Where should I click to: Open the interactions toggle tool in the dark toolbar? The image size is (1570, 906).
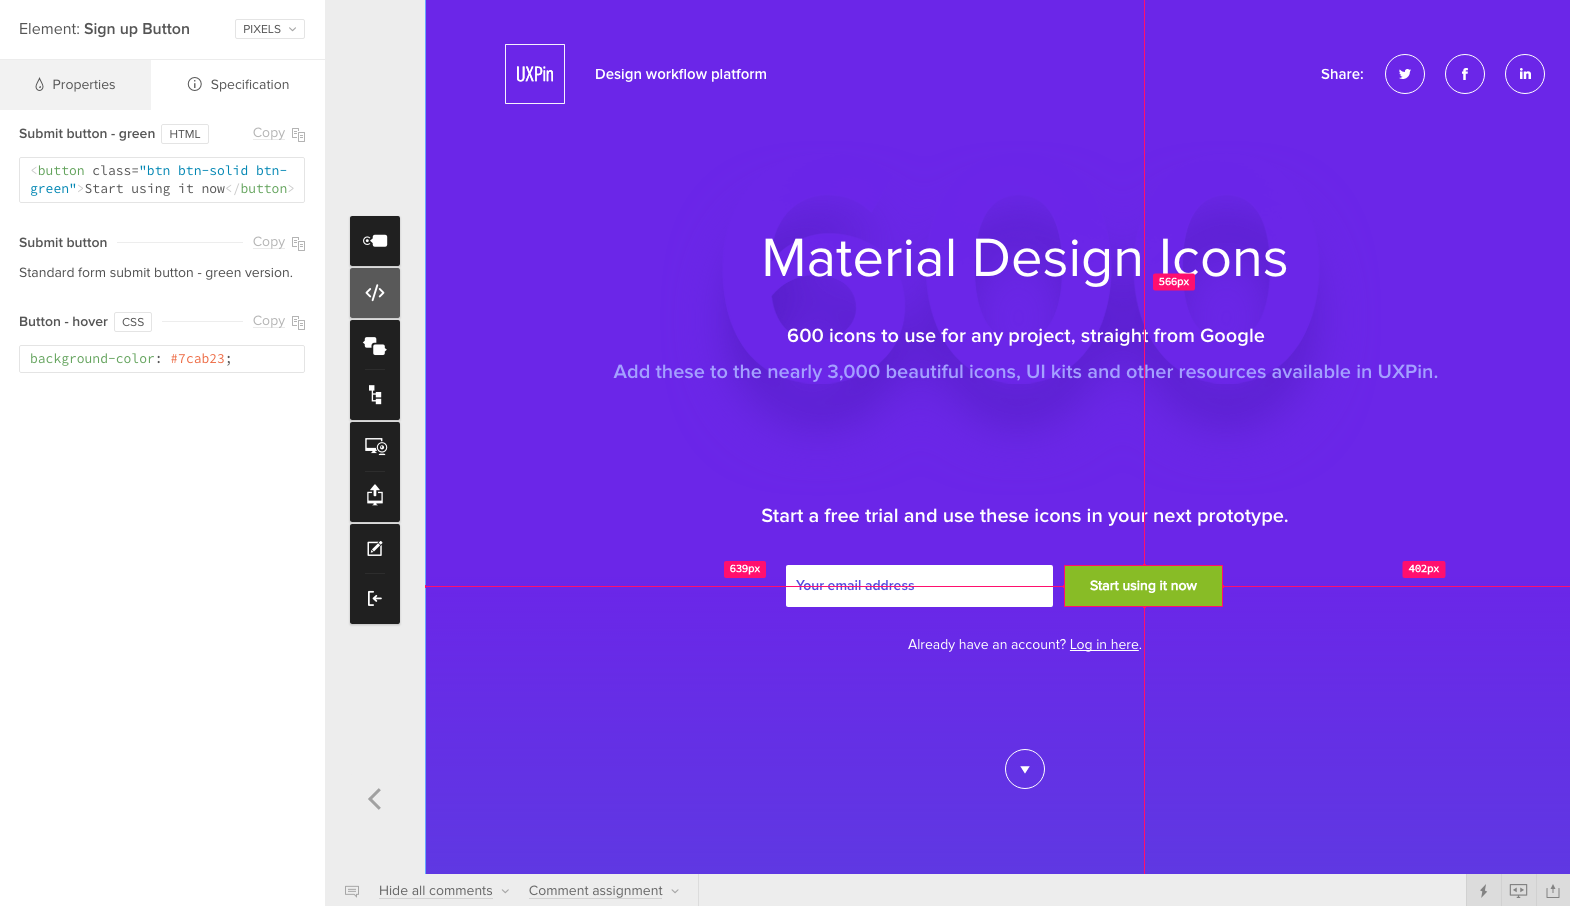(375, 241)
